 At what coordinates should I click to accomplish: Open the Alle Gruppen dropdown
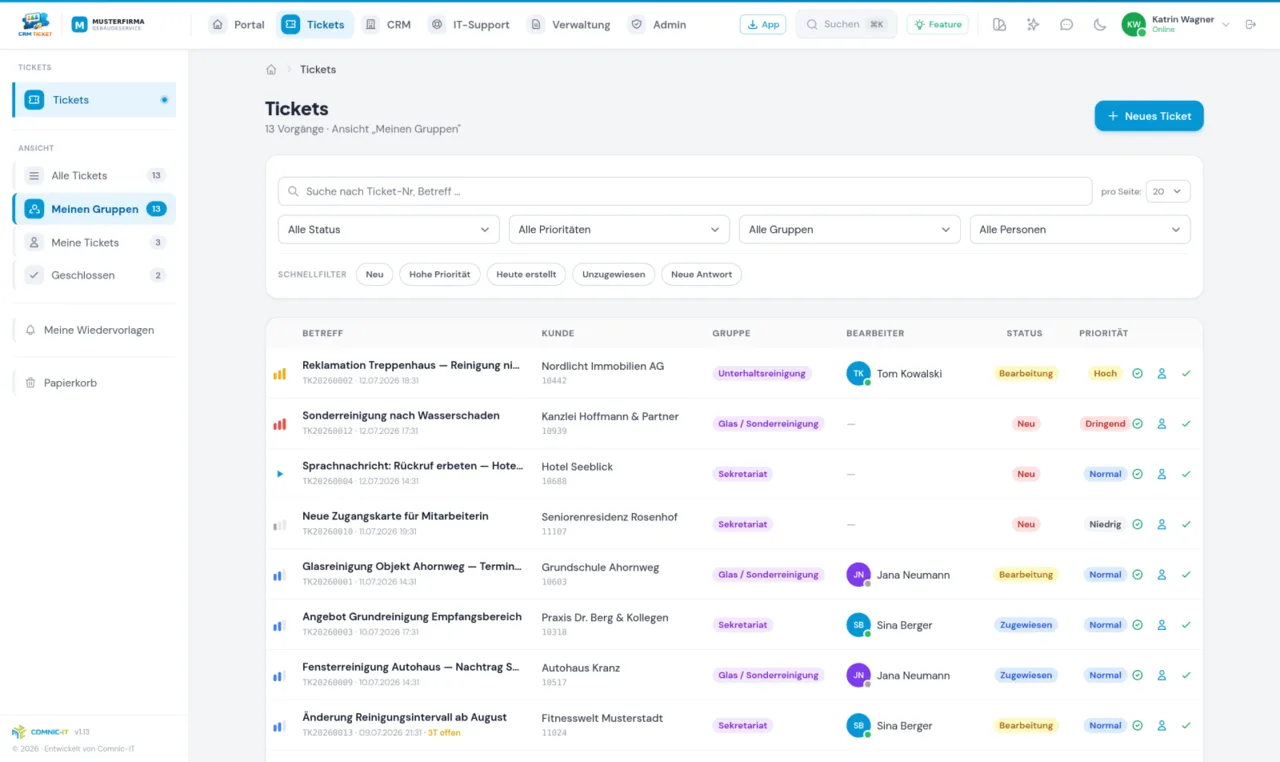849,229
